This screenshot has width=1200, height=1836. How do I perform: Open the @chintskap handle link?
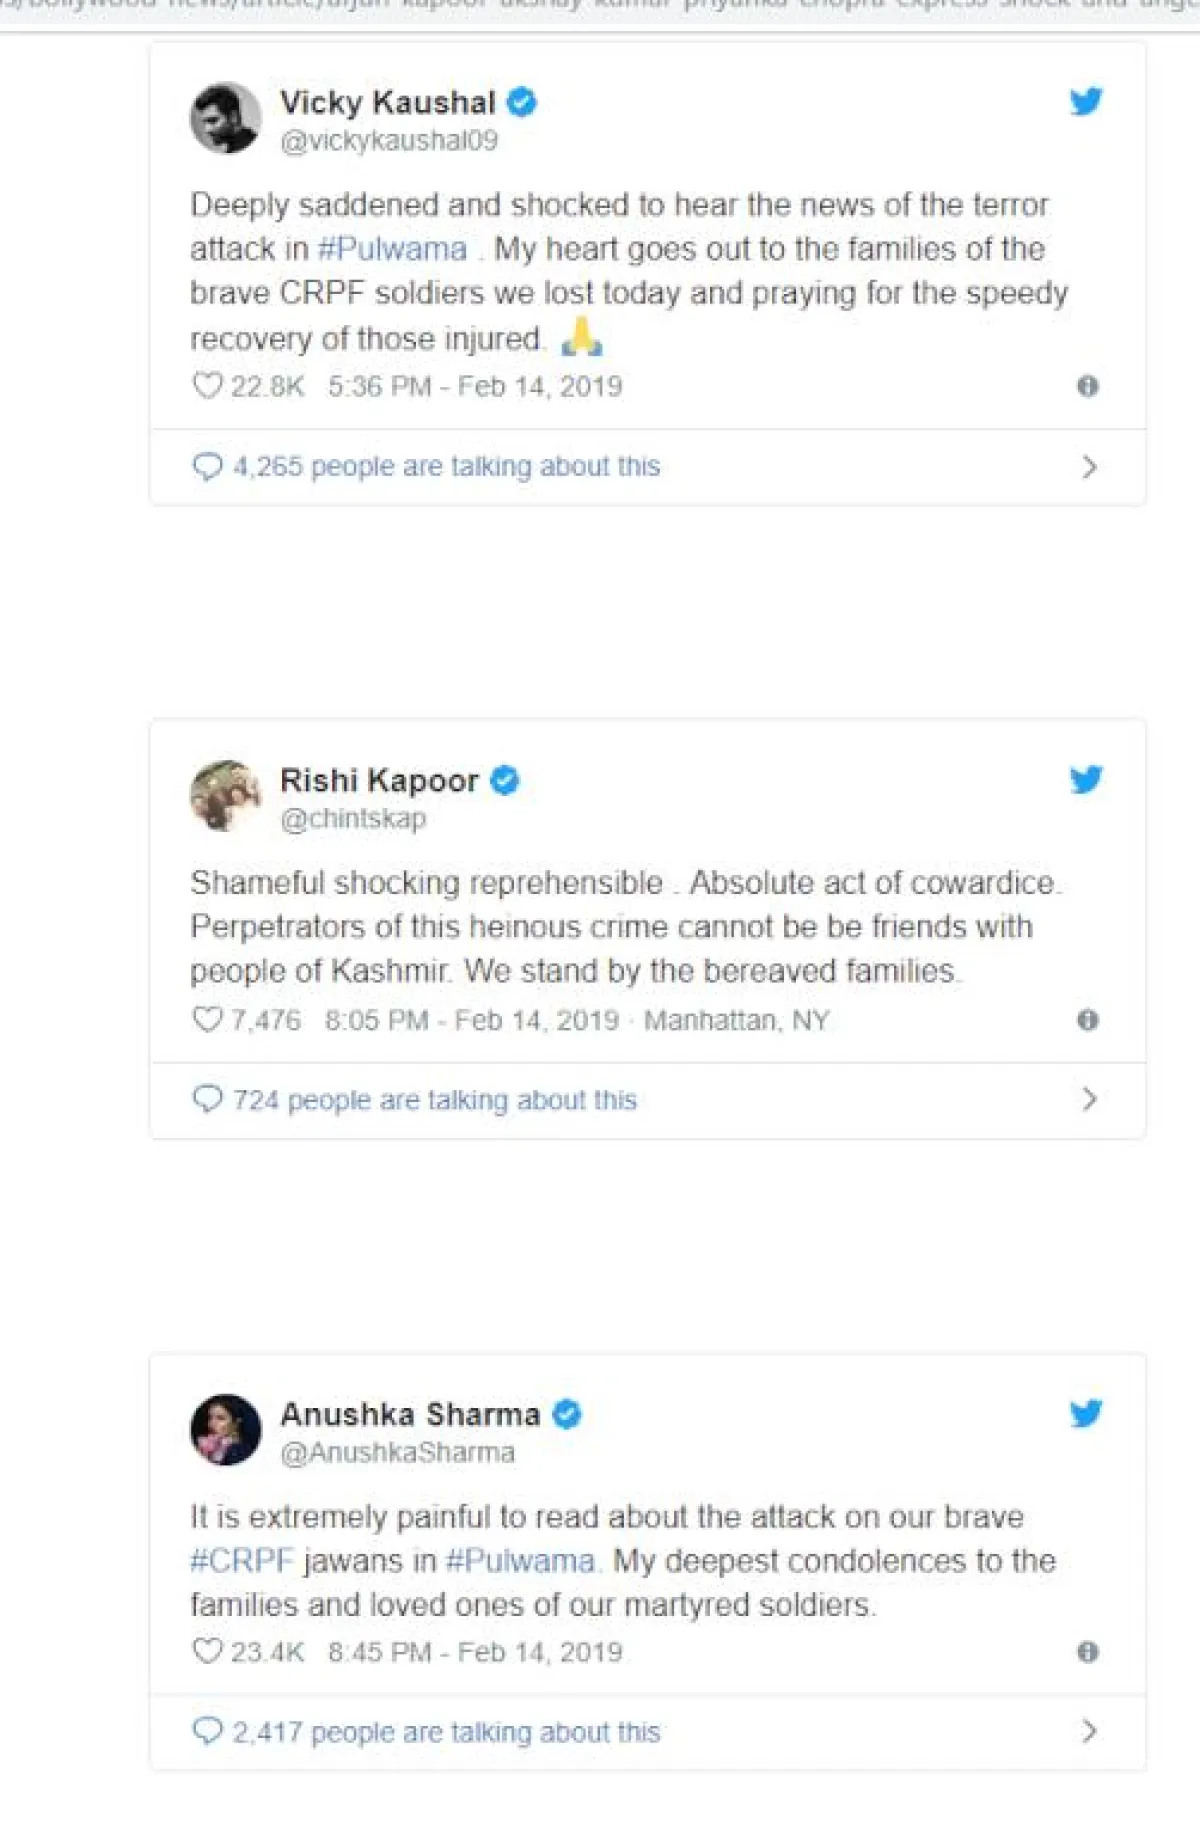[353, 819]
